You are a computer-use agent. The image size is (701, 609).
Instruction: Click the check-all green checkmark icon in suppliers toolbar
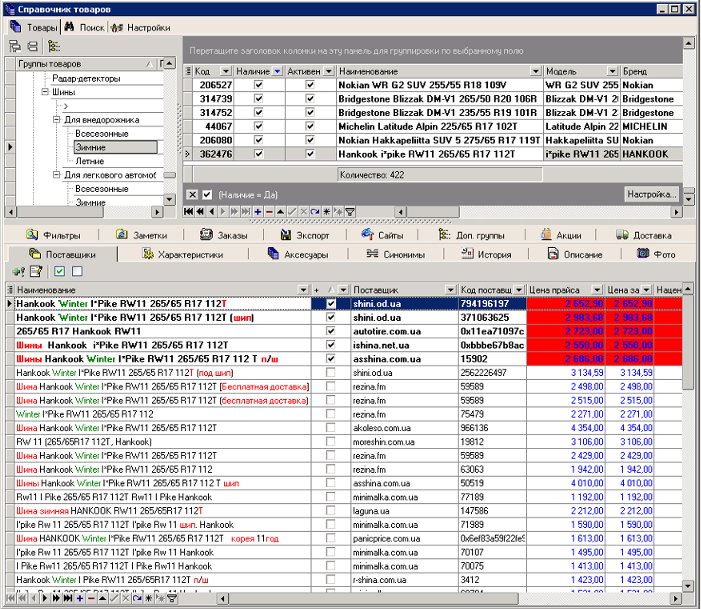tap(59, 272)
